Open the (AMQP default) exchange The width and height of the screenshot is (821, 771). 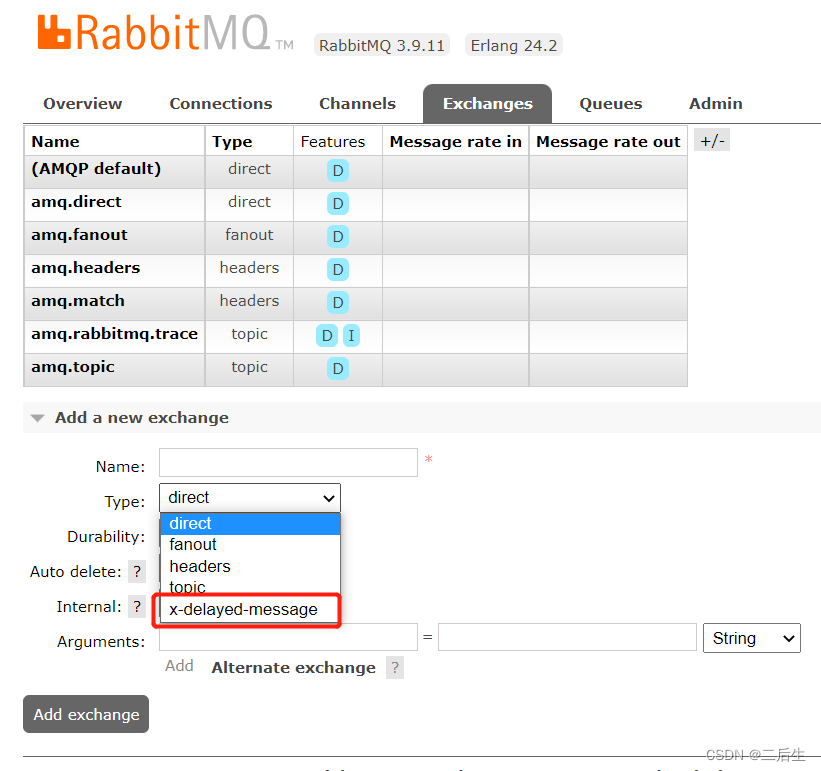(96, 169)
